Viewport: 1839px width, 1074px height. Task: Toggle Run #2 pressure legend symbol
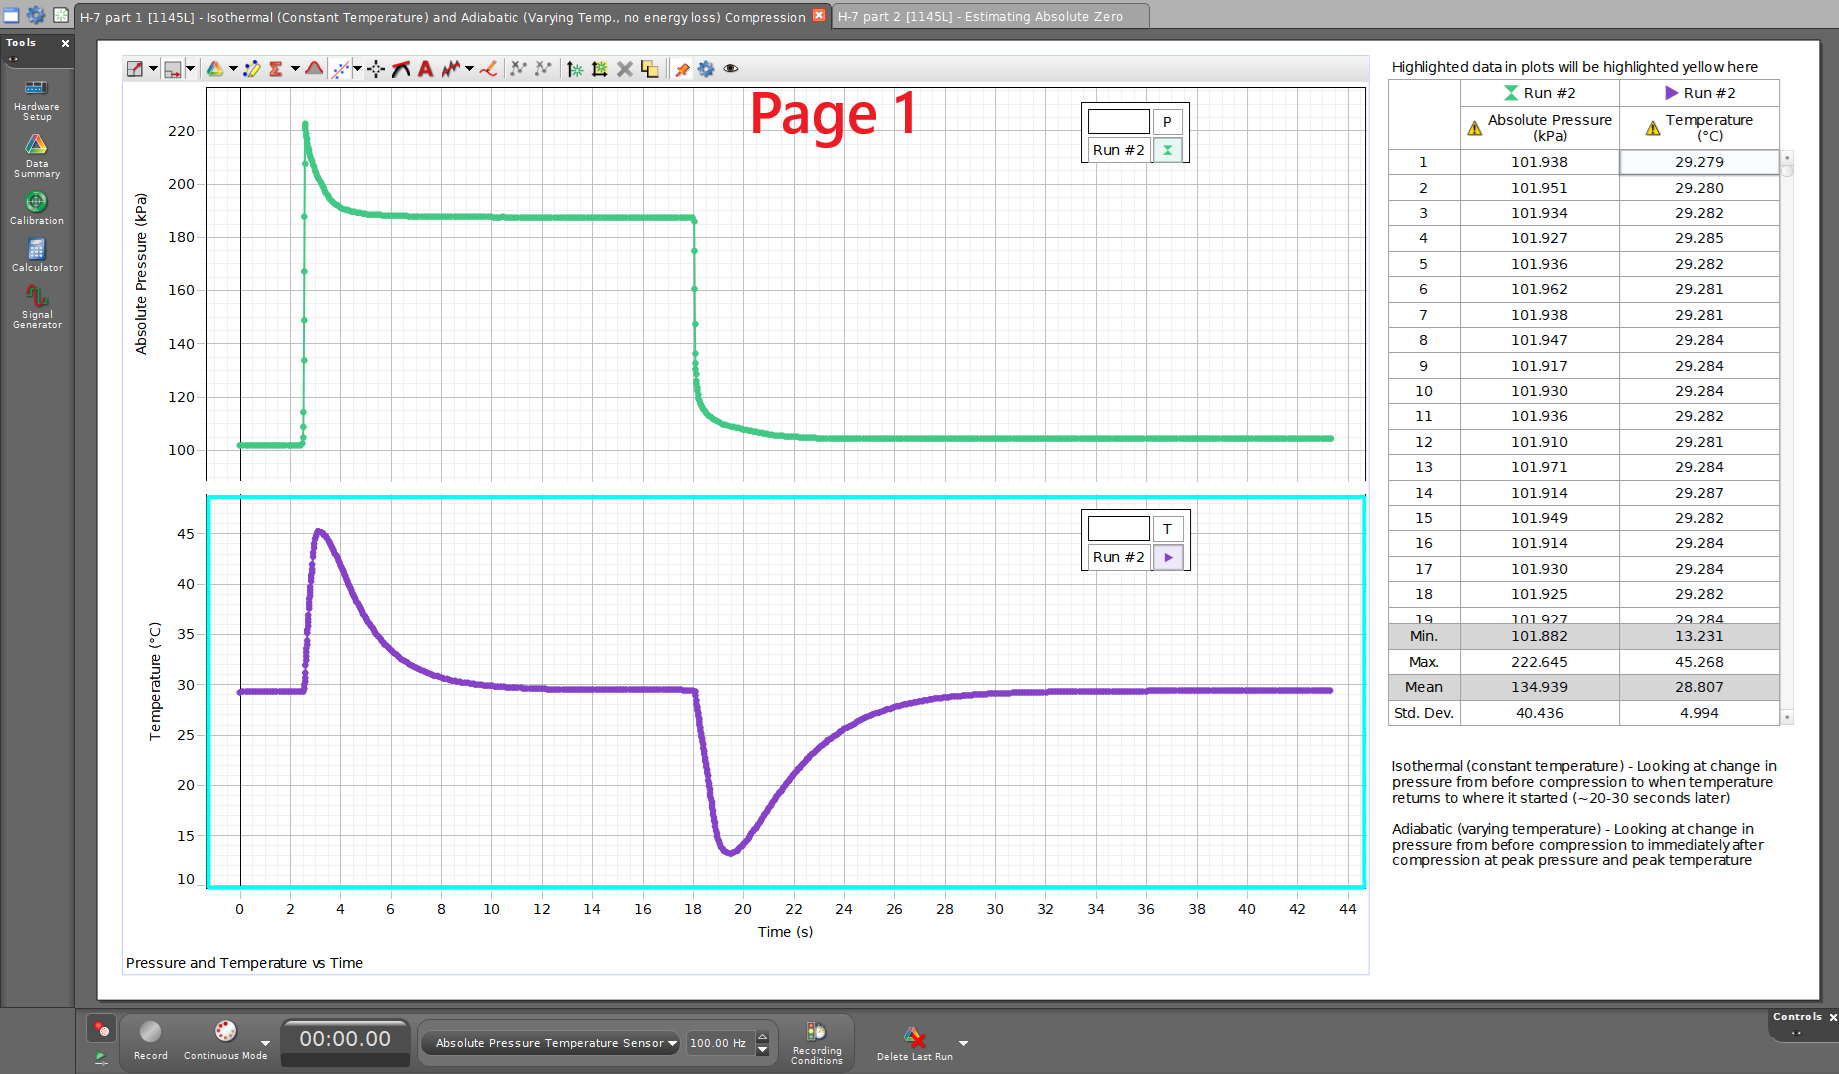1167,150
